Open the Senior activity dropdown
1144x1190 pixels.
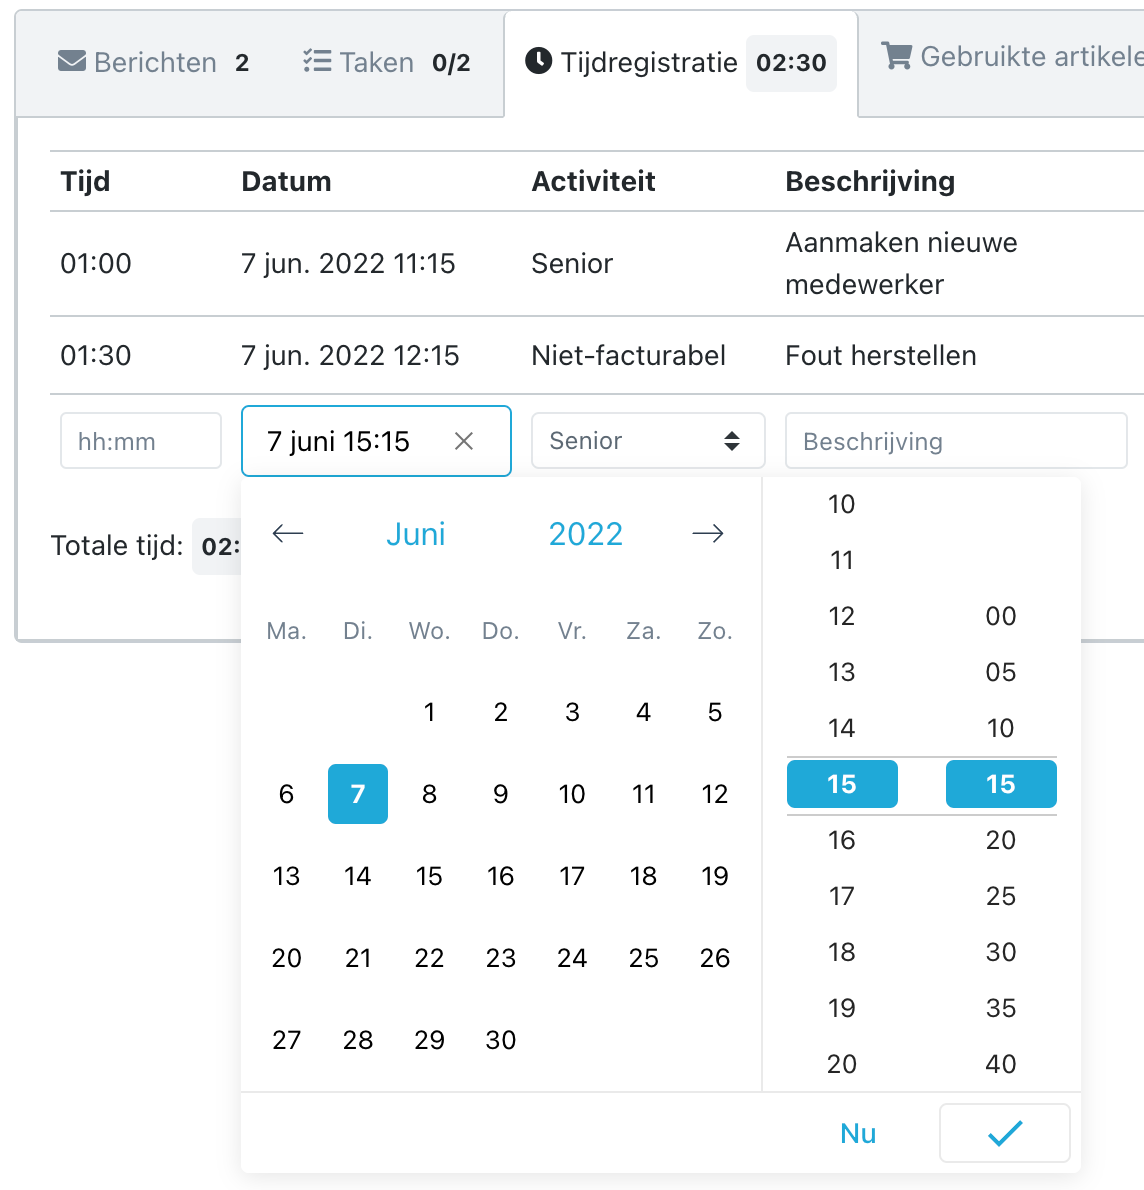pyautogui.click(x=648, y=441)
